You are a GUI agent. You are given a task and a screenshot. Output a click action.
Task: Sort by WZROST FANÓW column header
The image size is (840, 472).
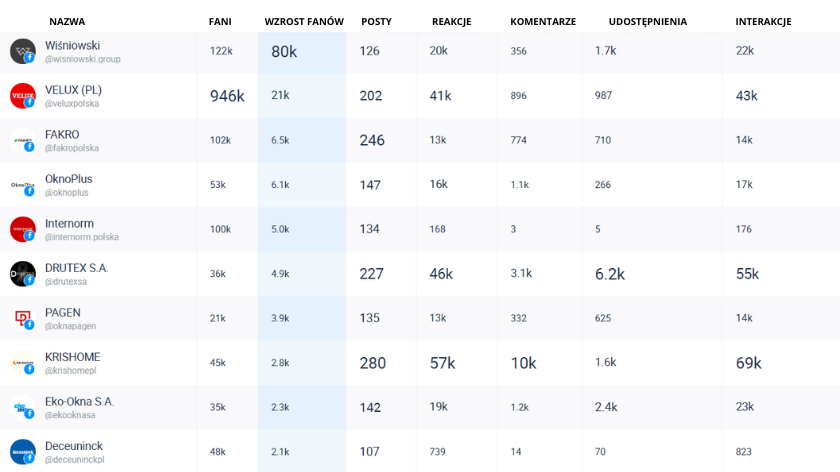pyautogui.click(x=304, y=21)
